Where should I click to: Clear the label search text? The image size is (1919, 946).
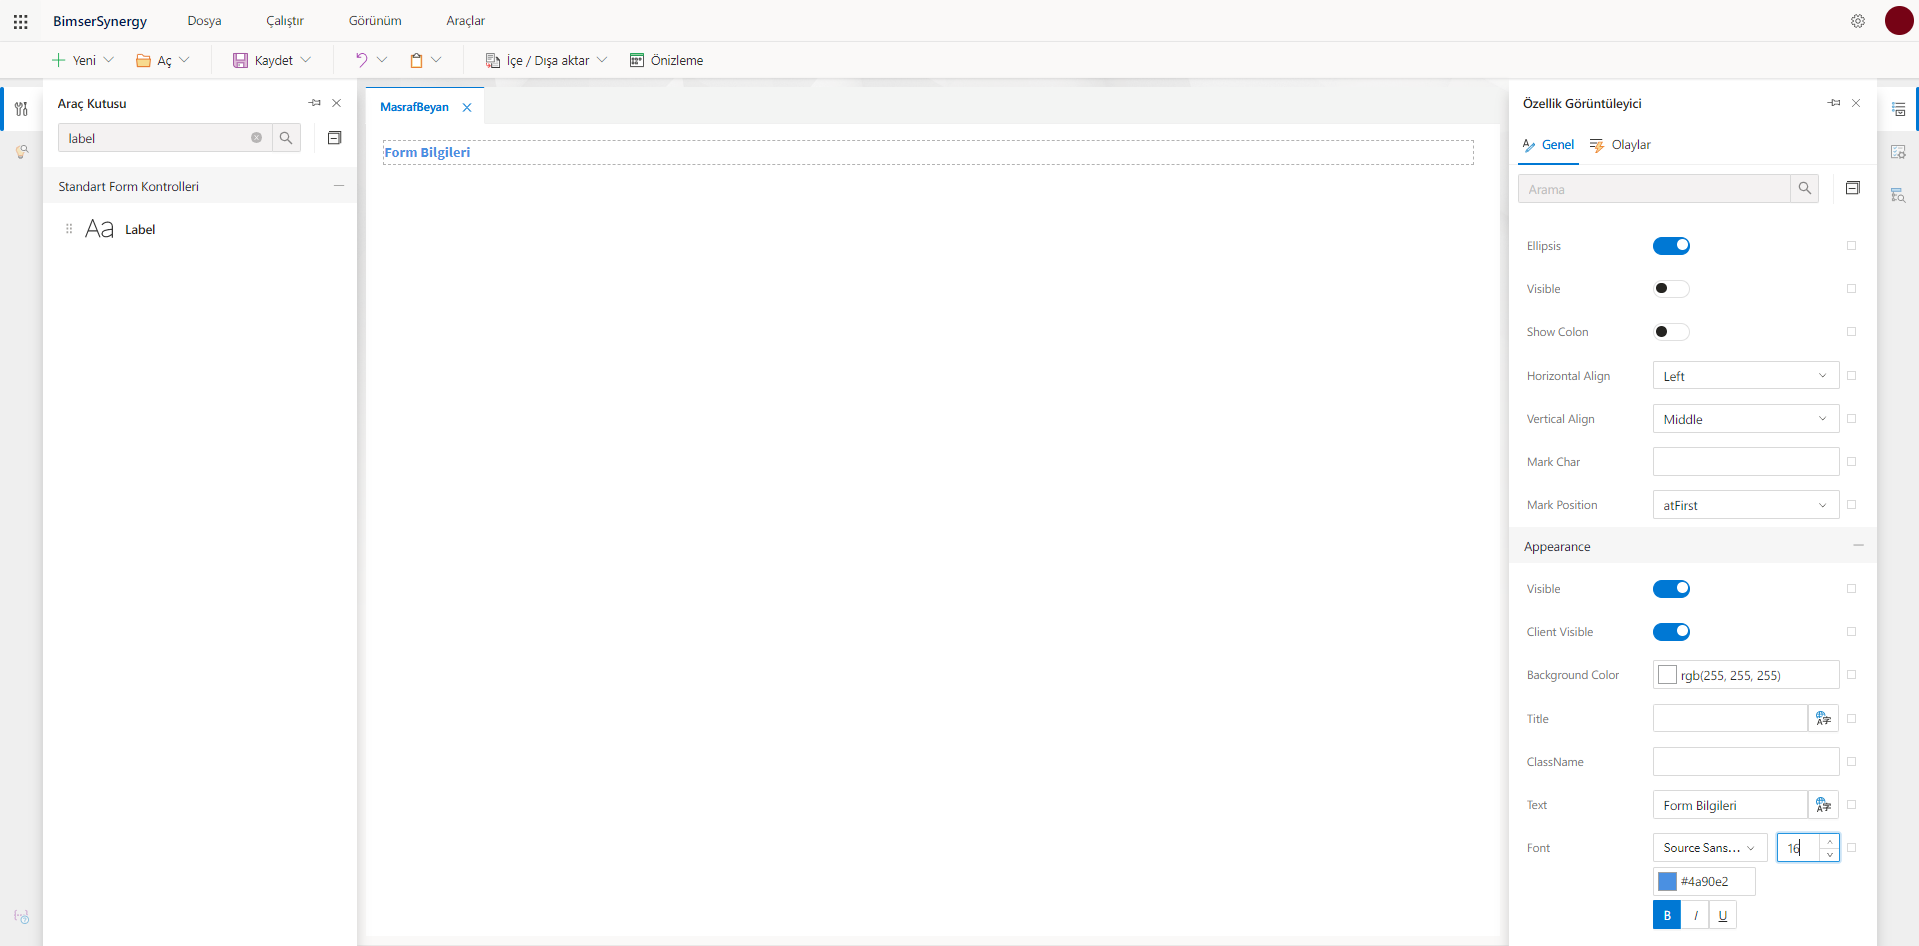[257, 138]
